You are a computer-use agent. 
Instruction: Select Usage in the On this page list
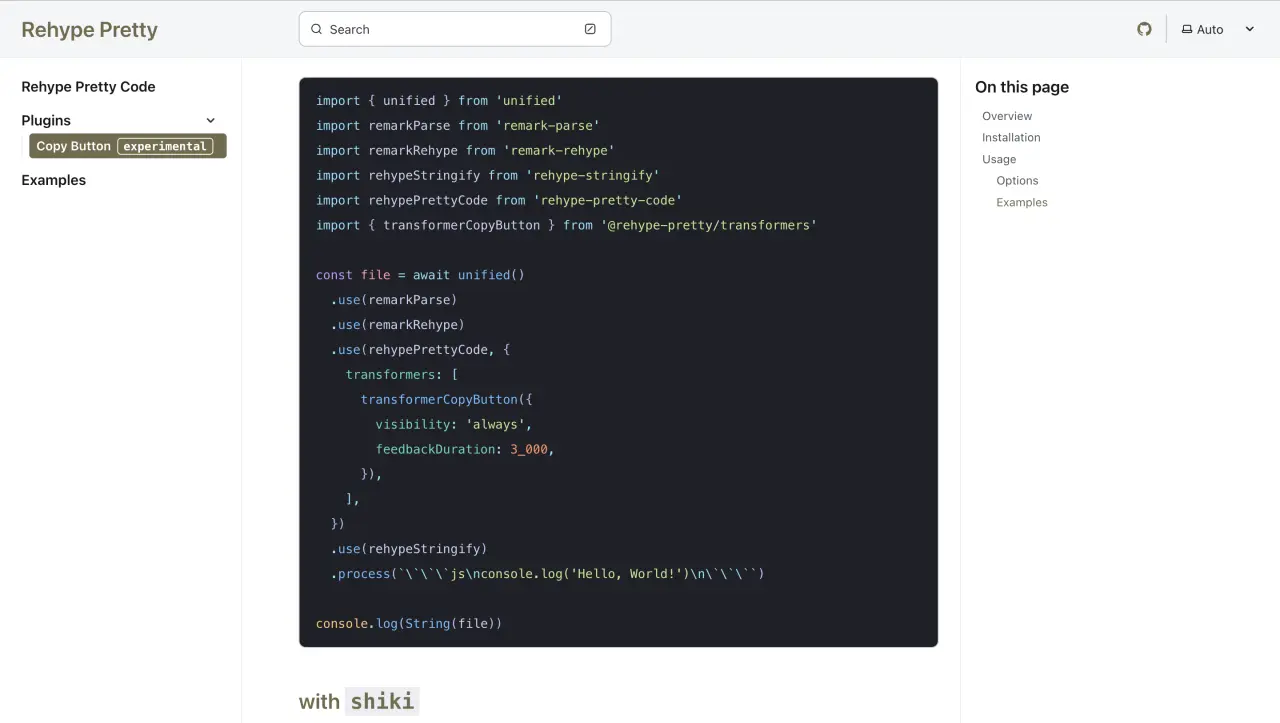coord(998,159)
